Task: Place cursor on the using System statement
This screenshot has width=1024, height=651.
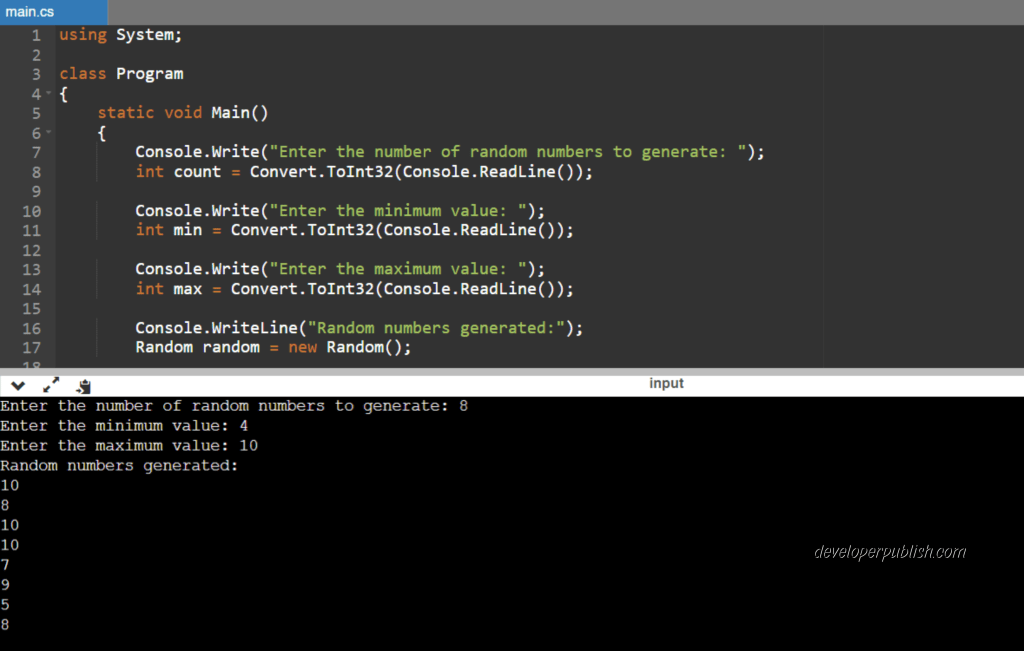Action: pyautogui.click(x=120, y=34)
